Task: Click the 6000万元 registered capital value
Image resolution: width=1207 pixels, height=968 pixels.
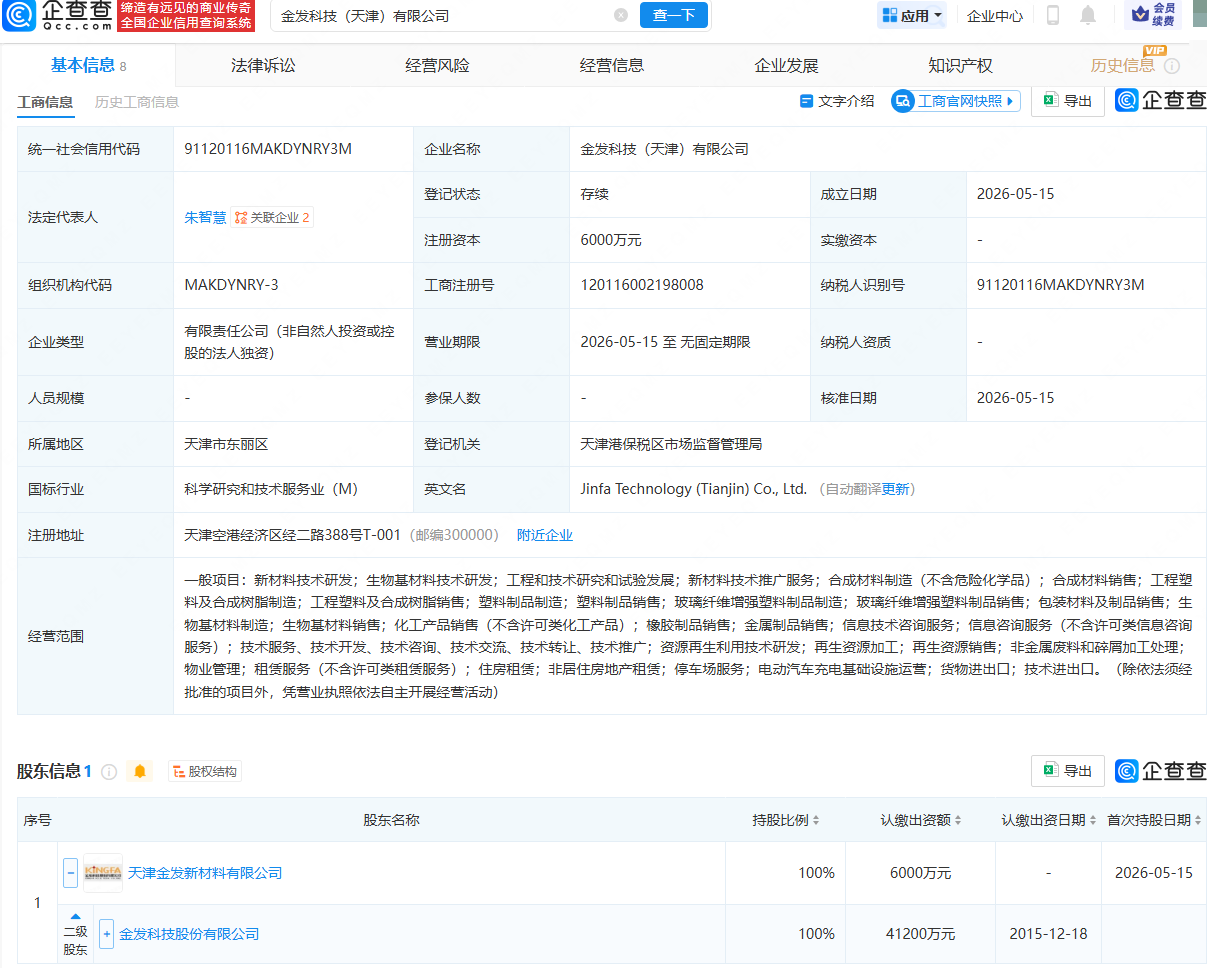Action: [x=611, y=240]
